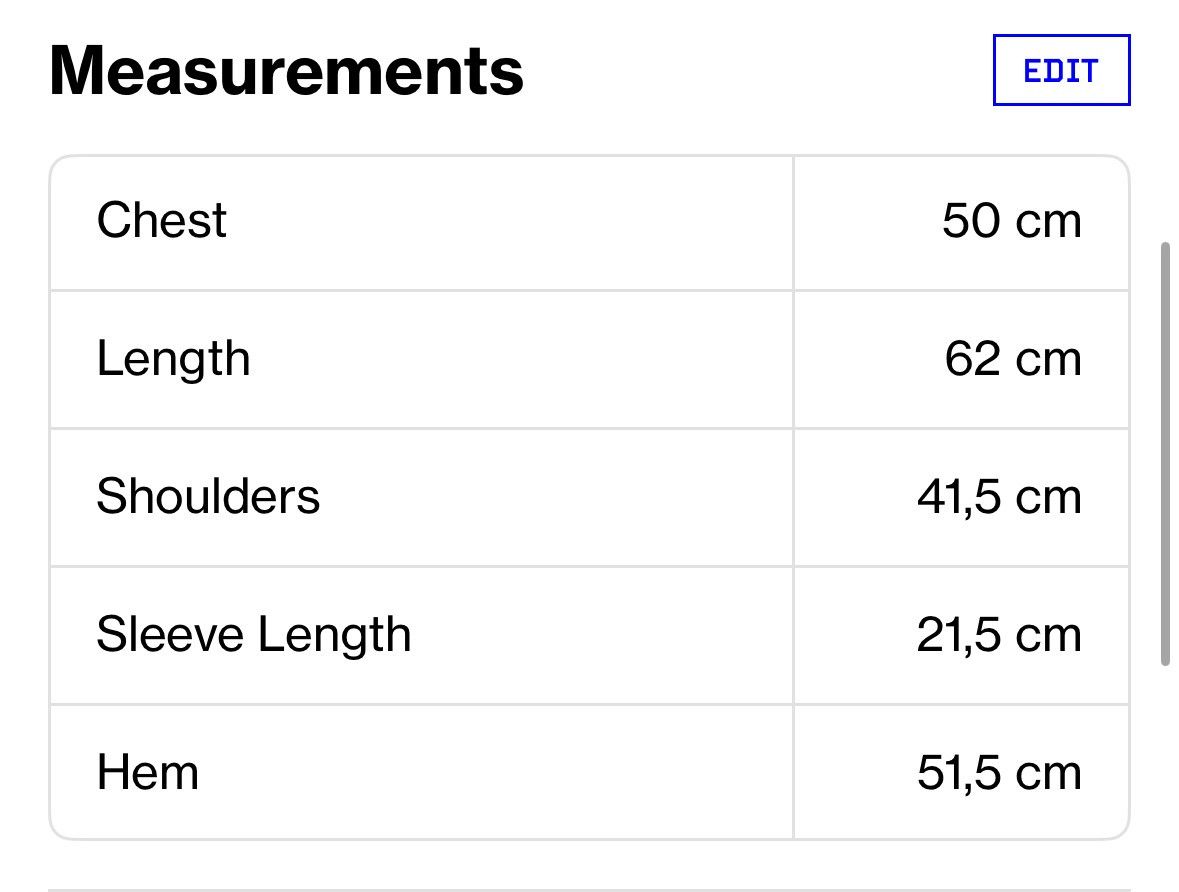Select the Sleeve Length row label

click(254, 635)
